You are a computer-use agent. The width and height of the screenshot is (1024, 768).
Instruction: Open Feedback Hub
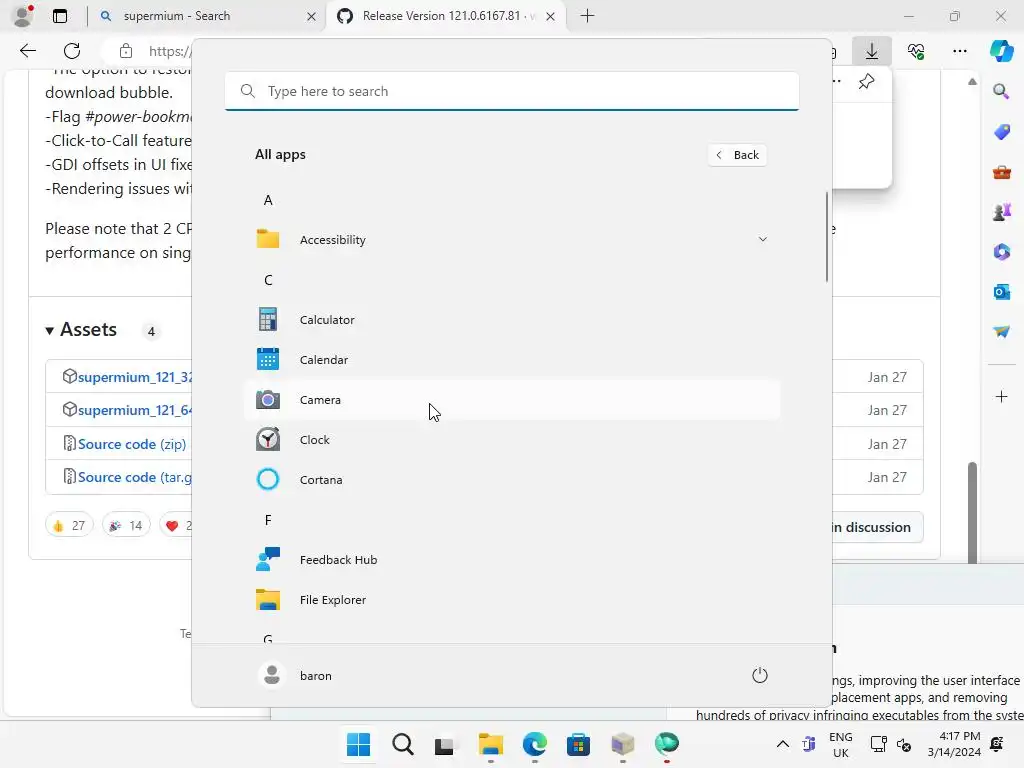click(511, 560)
